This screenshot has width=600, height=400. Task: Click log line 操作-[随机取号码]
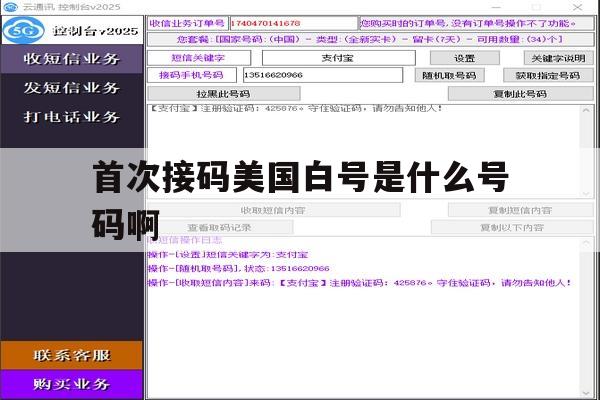click(239, 269)
